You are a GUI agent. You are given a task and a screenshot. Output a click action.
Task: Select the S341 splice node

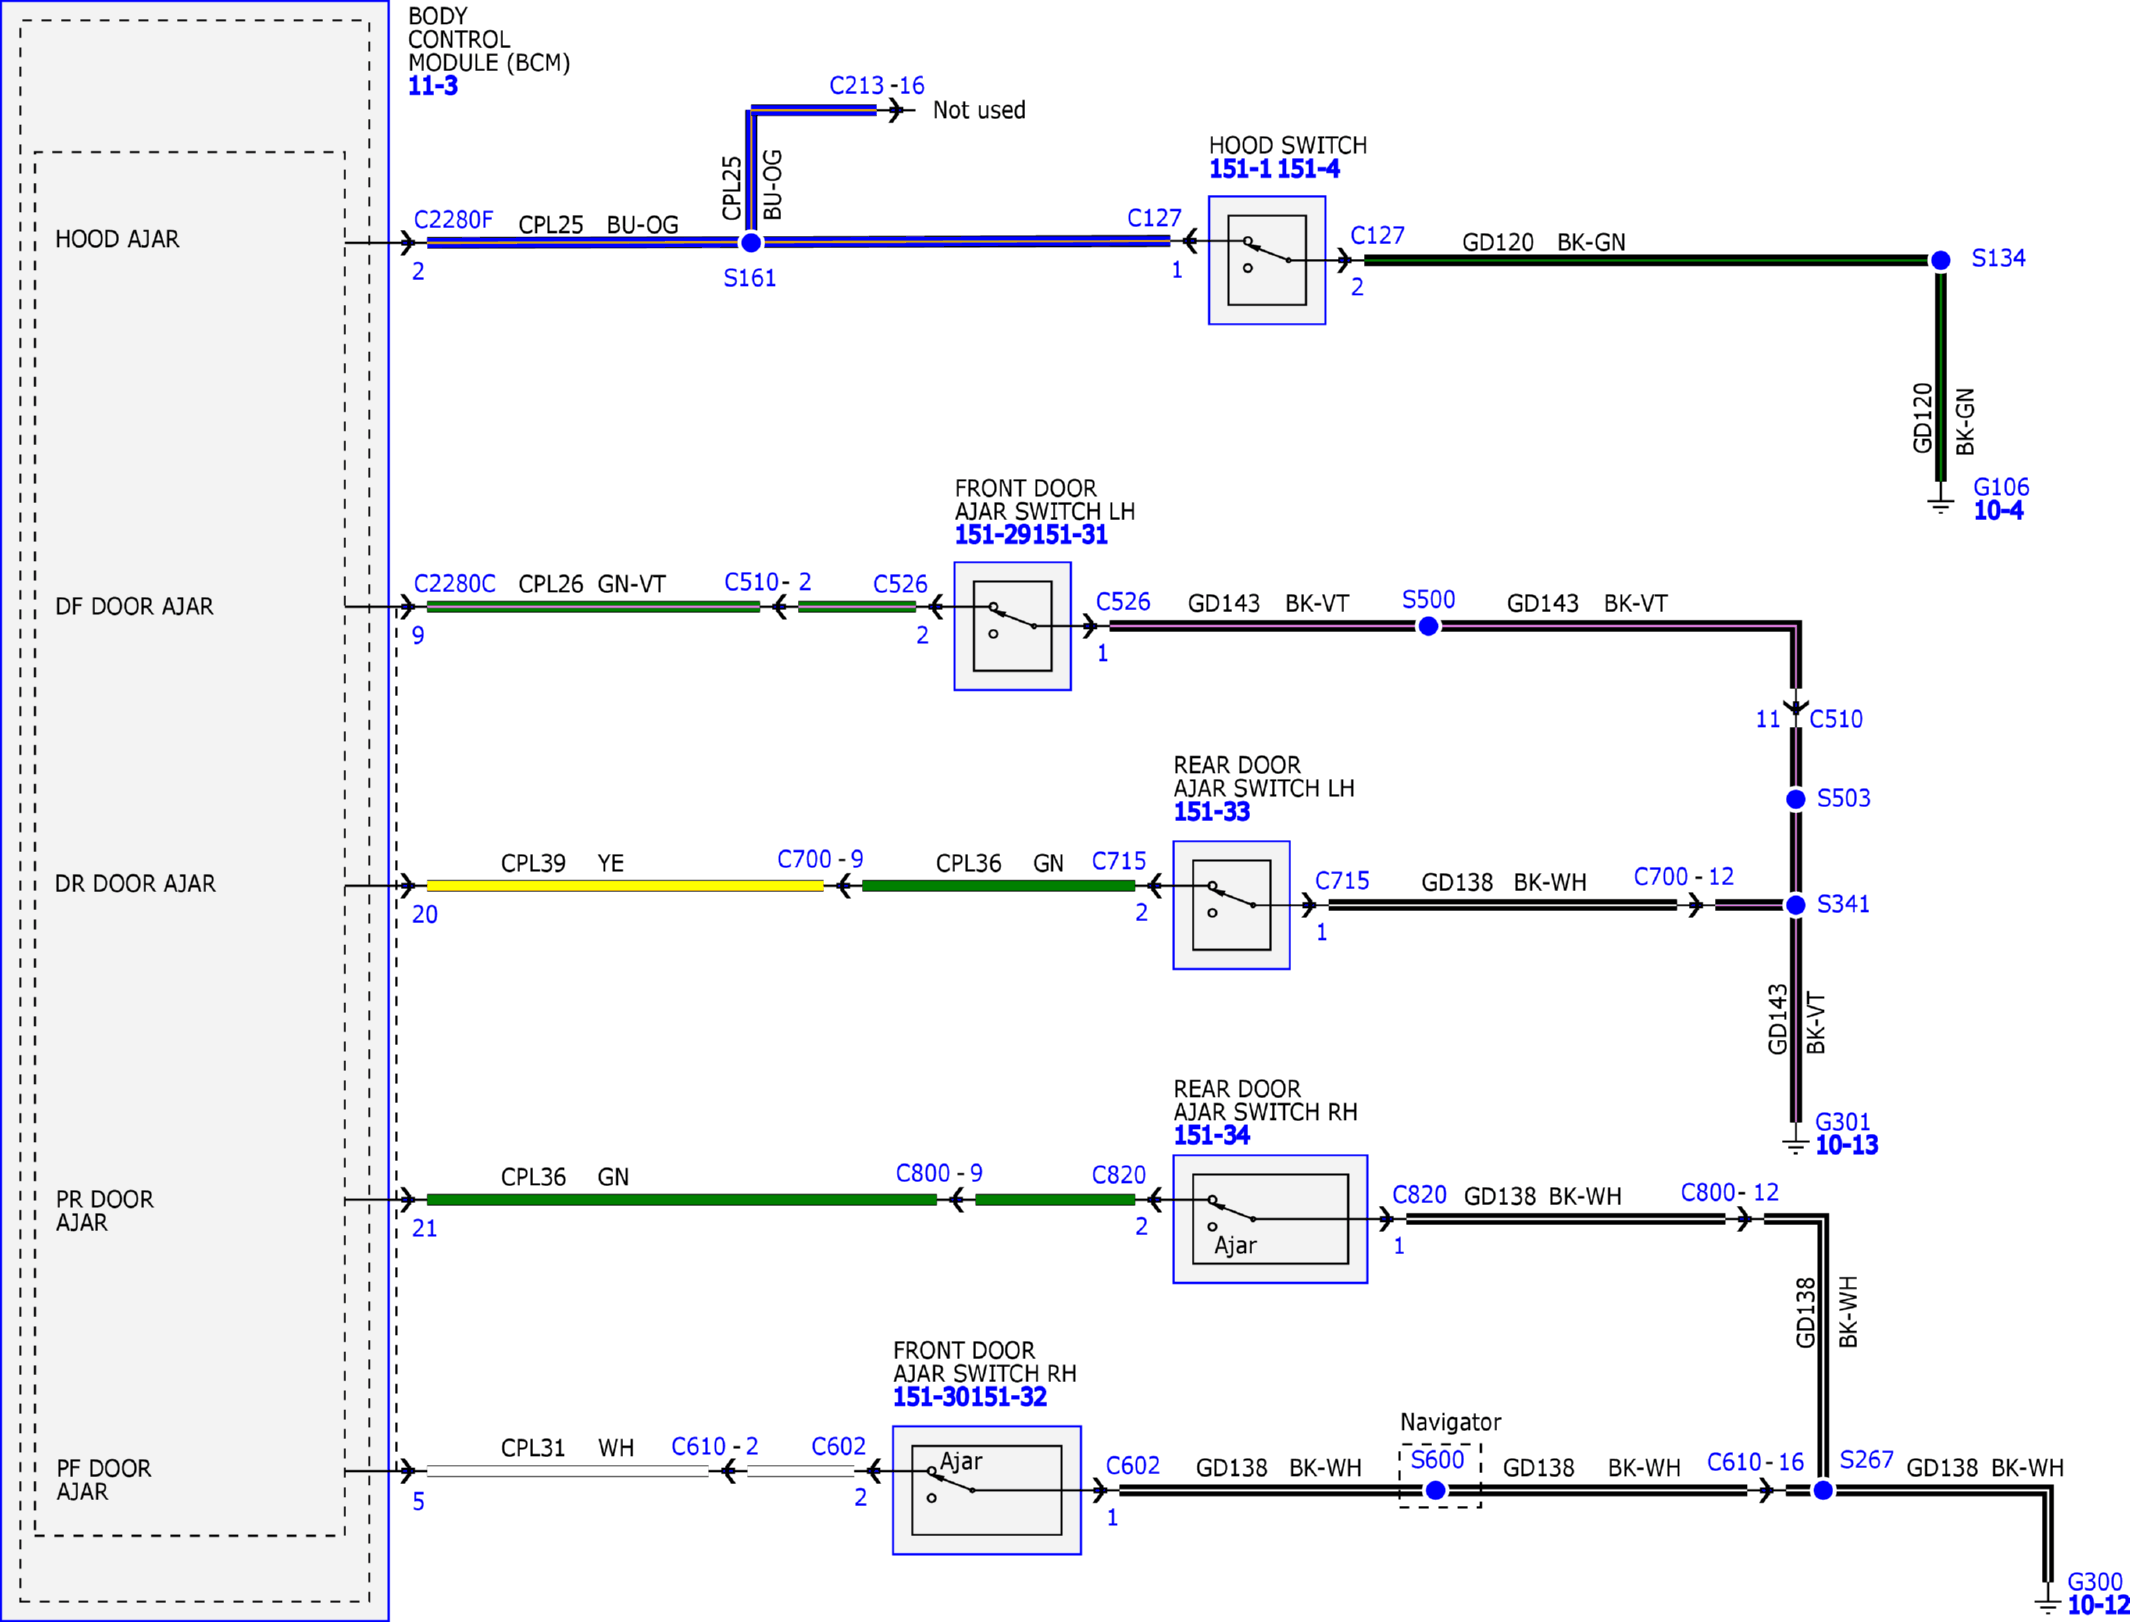(1796, 905)
